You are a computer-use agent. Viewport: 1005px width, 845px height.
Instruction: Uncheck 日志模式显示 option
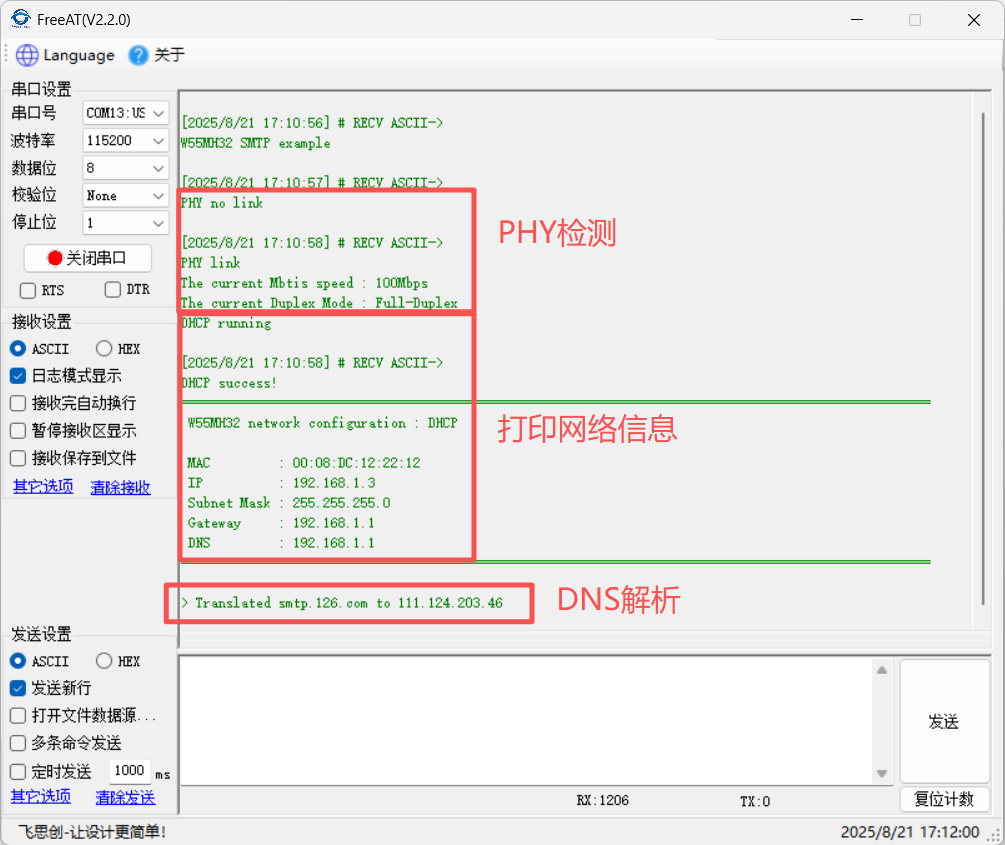(18, 377)
